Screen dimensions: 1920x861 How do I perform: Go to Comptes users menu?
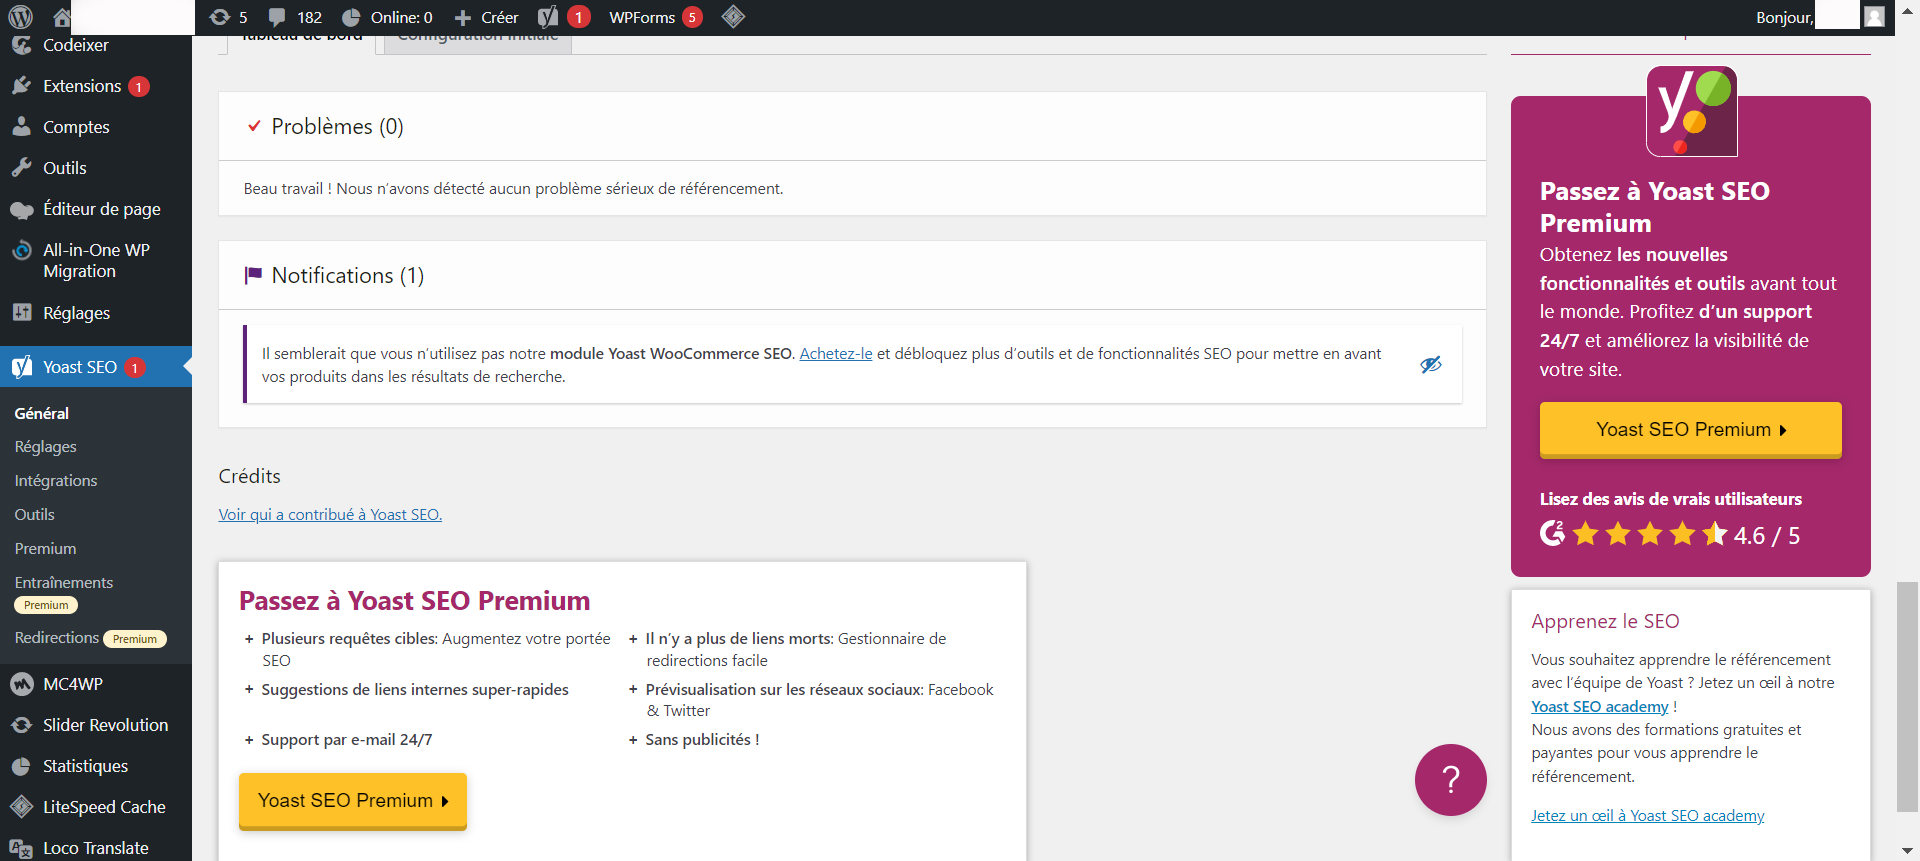tap(96, 127)
